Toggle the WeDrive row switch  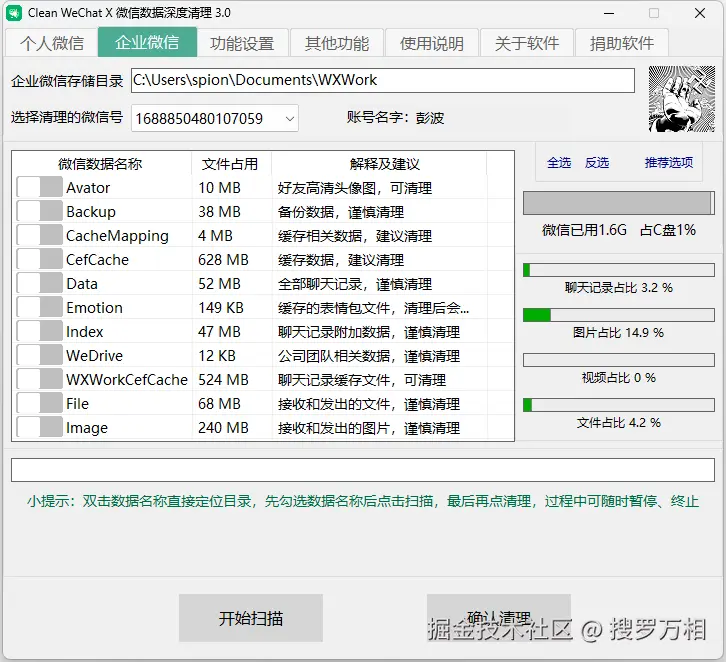(x=39, y=356)
